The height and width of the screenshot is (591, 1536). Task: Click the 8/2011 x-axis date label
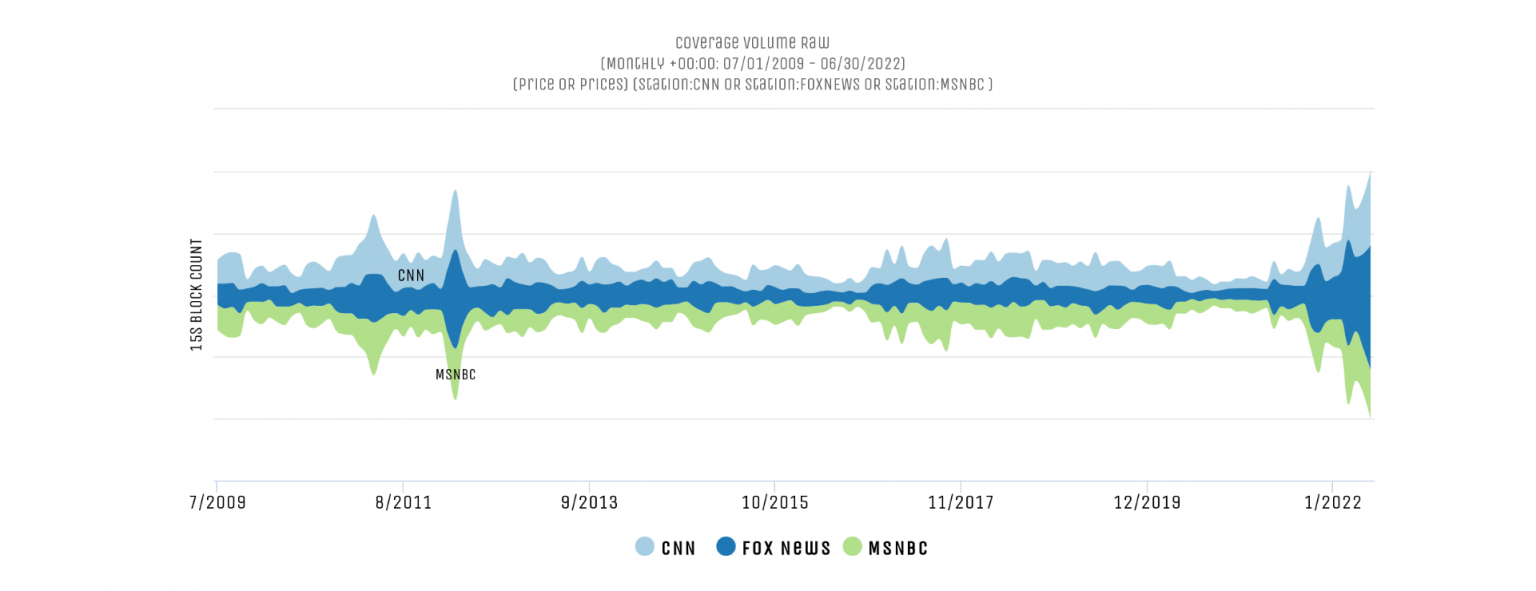tap(403, 502)
